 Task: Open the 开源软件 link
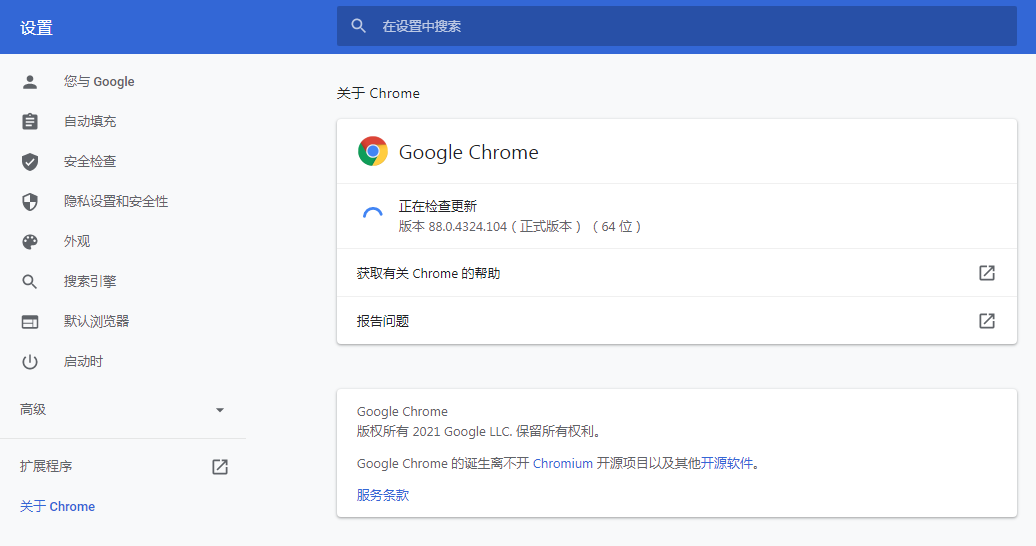[728, 464]
